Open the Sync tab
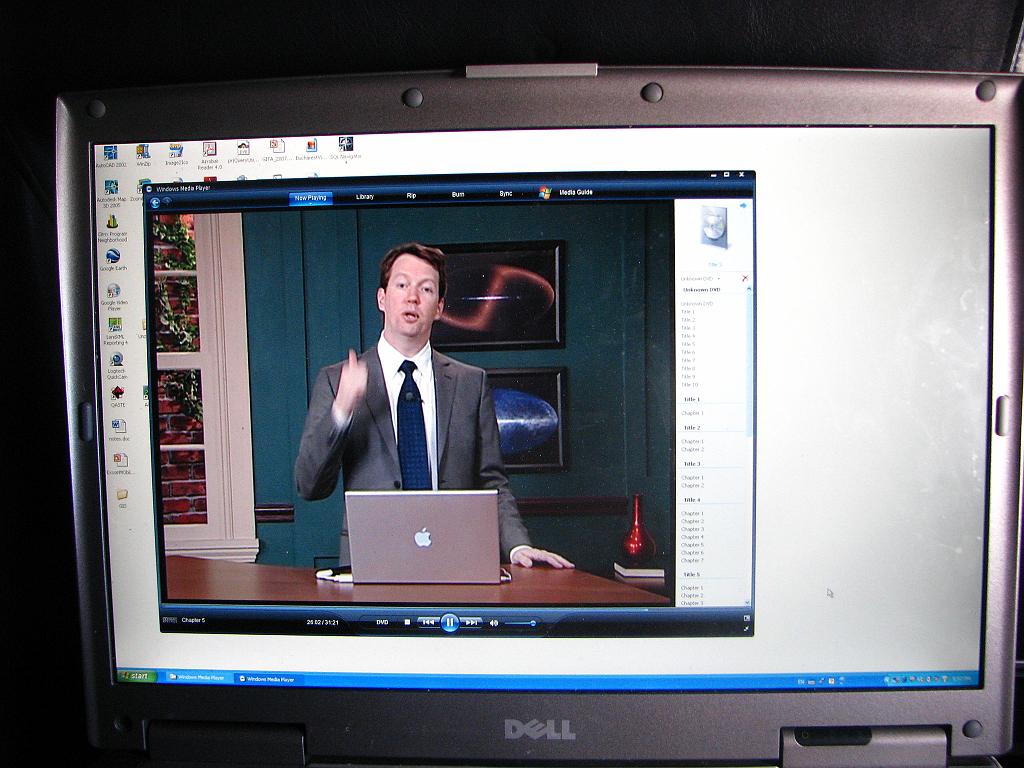 [x=505, y=194]
